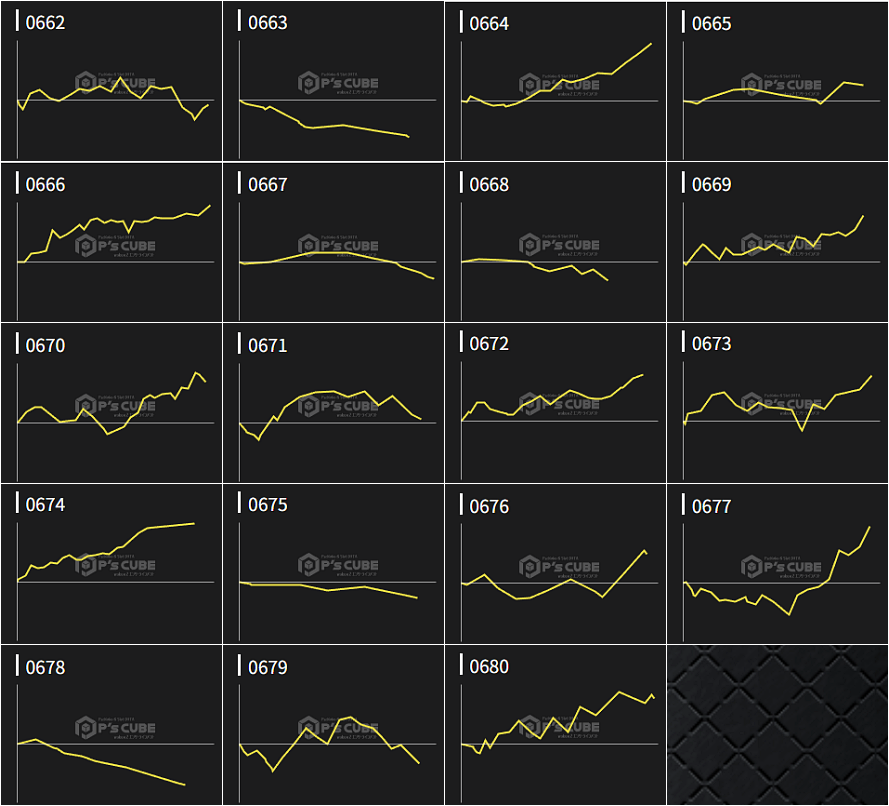Viewport: 889px width, 806px height.
Task: View the chart for 0679
Action: point(333,725)
